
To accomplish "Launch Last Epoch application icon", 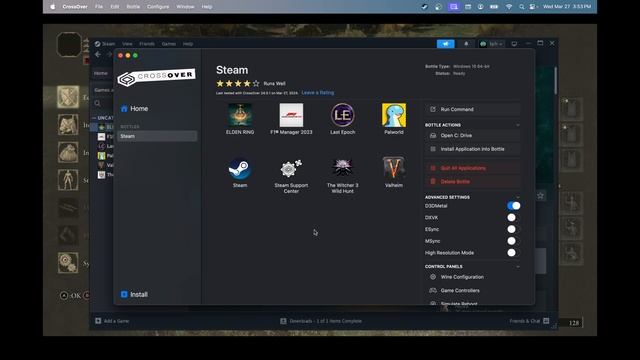I will [342, 115].
